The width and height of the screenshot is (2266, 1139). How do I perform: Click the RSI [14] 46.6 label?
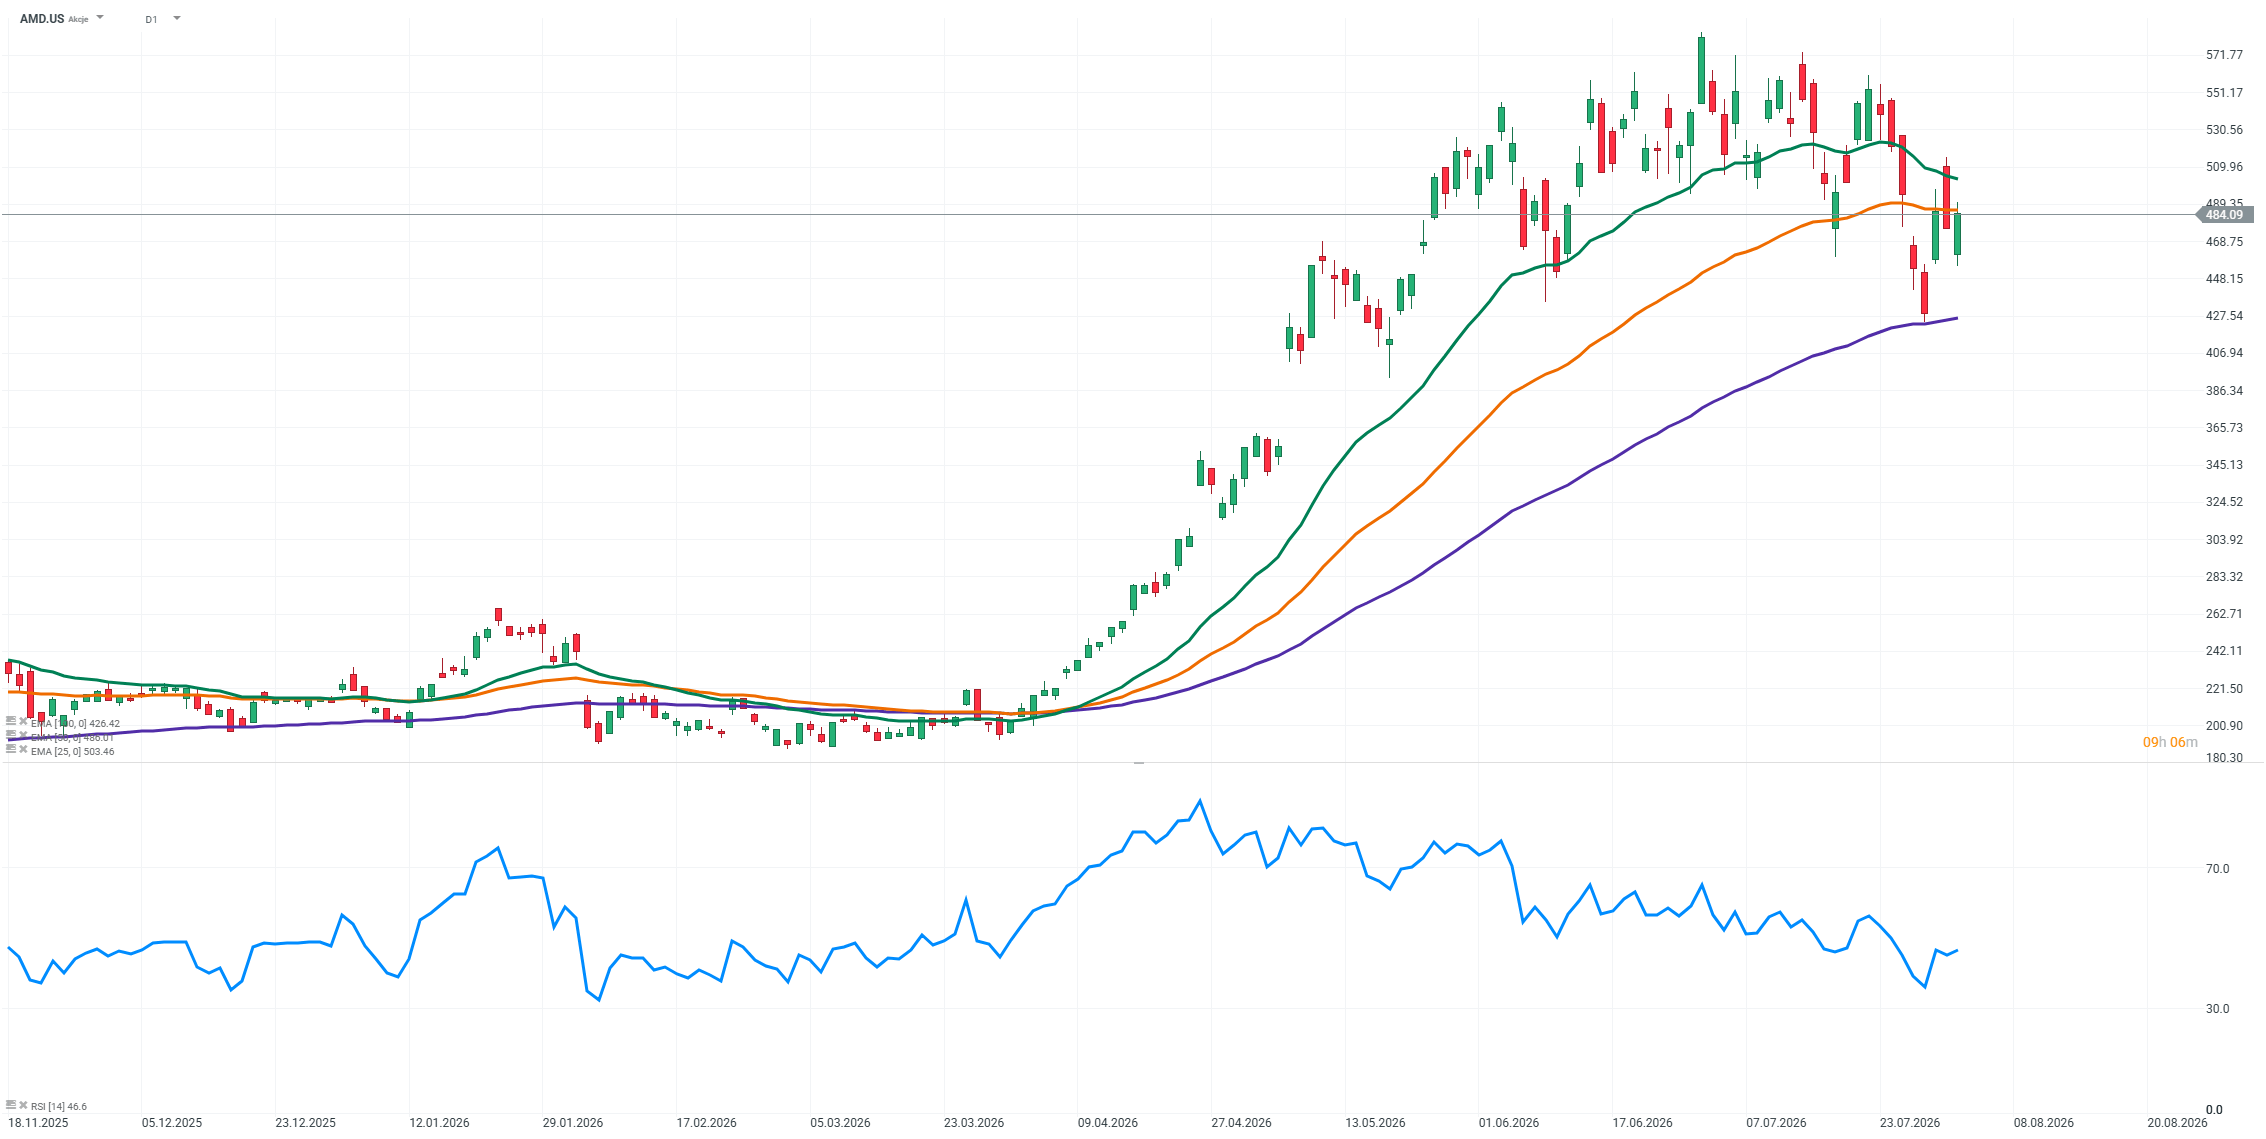pyautogui.click(x=59, y=1106)
